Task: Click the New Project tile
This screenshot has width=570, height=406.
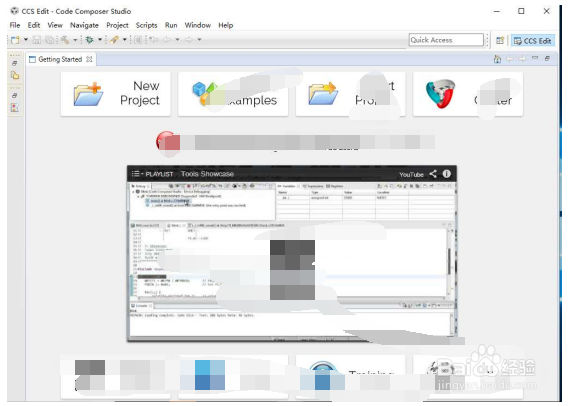Action: tap(116, 94)
